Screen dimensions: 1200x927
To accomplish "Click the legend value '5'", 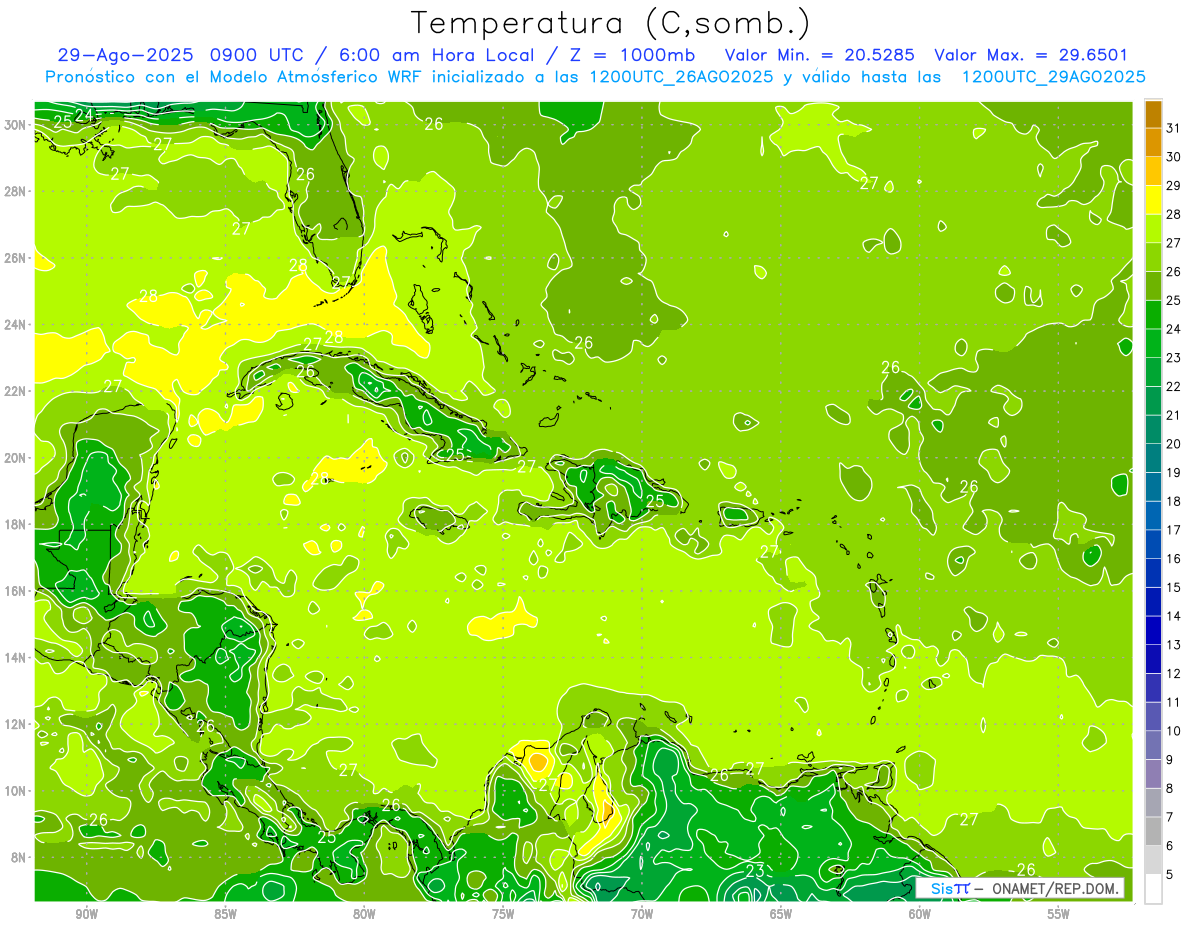I will pyautogui.click(x=1170, y=875).
